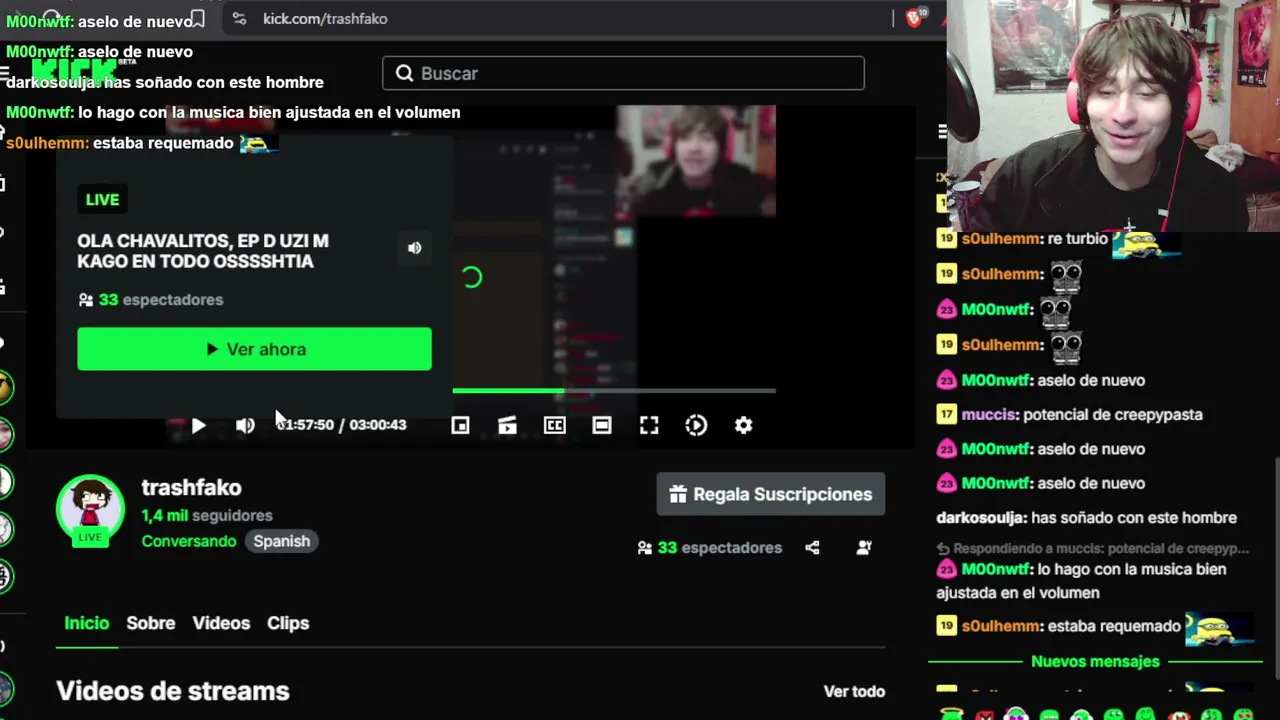Click 33 espectadores beside the share icon
Viewport: 1280px width, 720px height.
pyautogui.click(x=710, y=548)
